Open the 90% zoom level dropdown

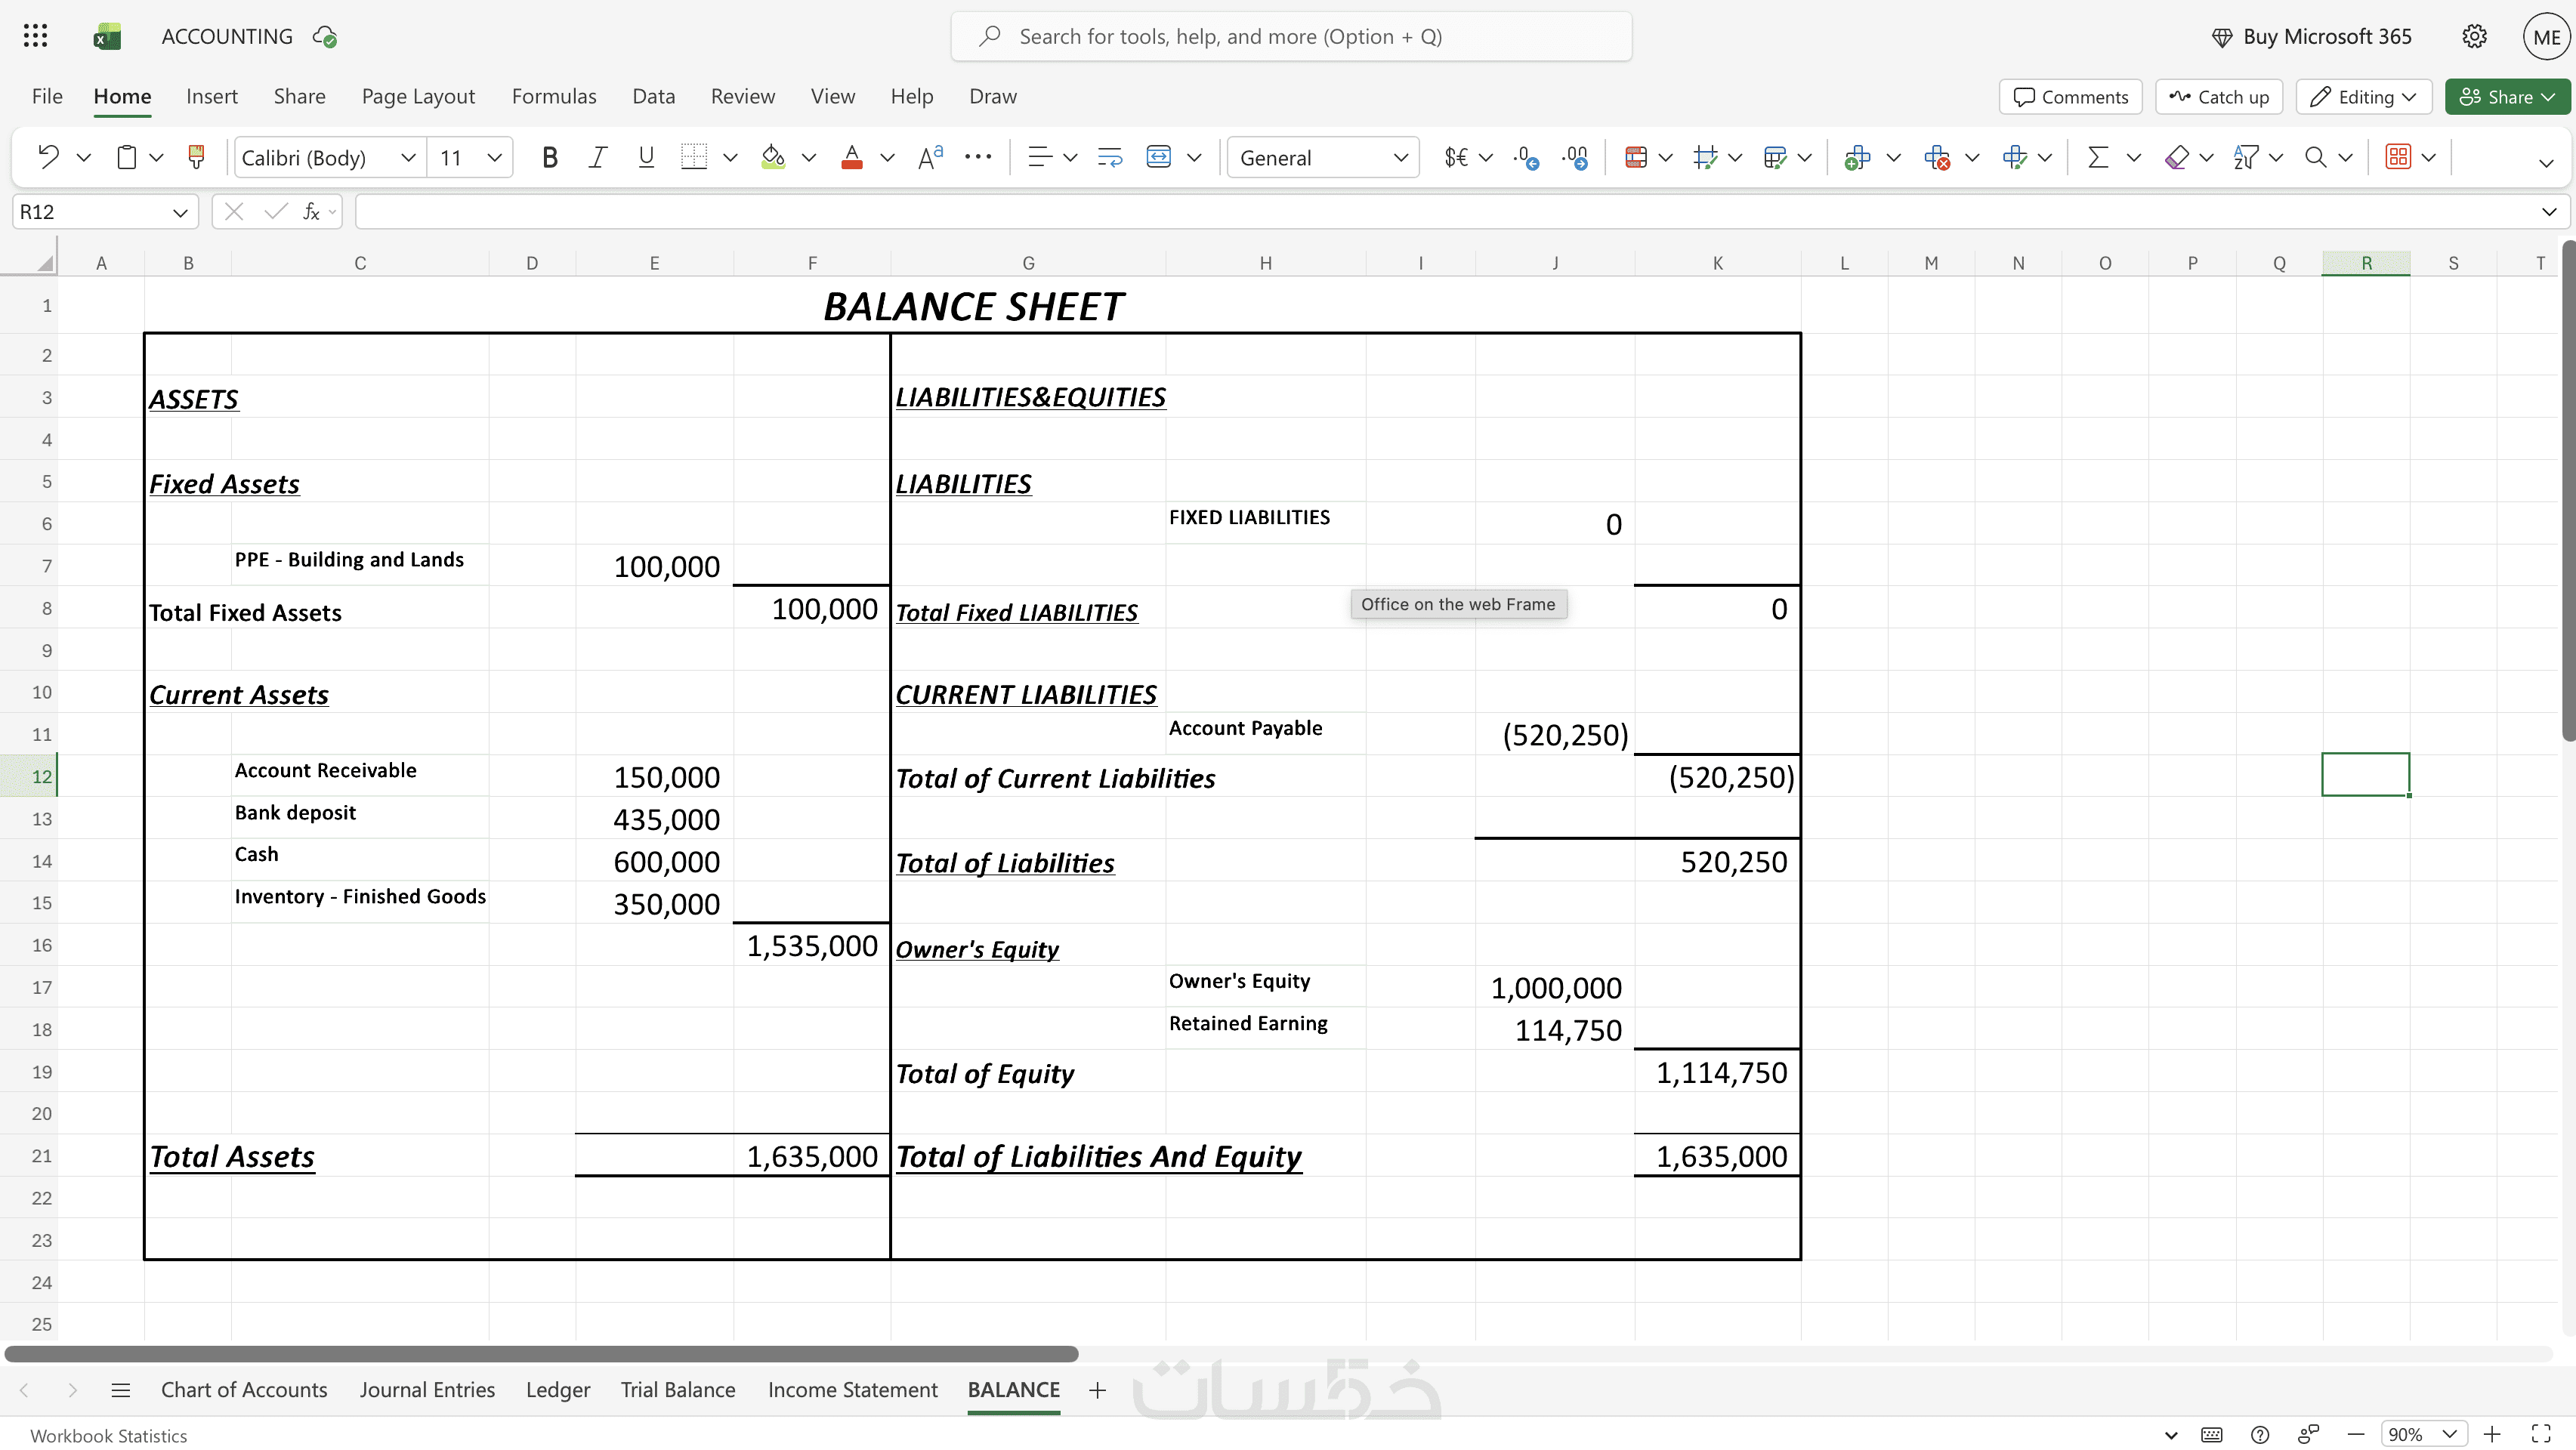tap(2423, 1434)
